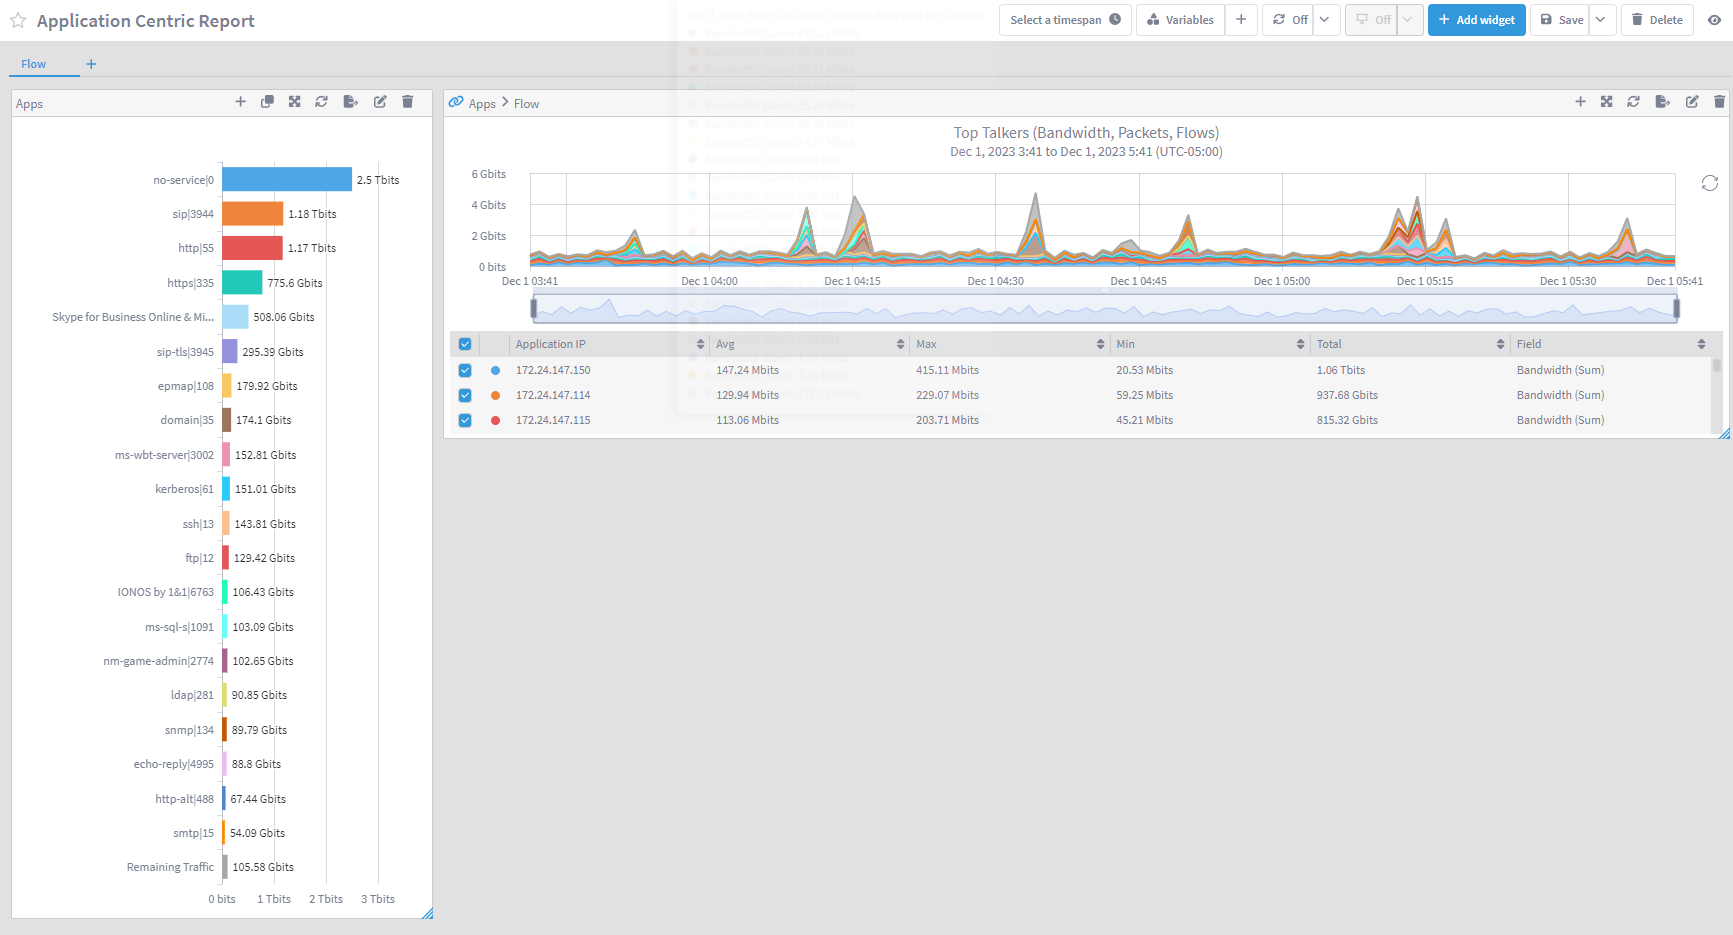
Task: Sort table by Min column arrows
Action: tap(1300, 344)
